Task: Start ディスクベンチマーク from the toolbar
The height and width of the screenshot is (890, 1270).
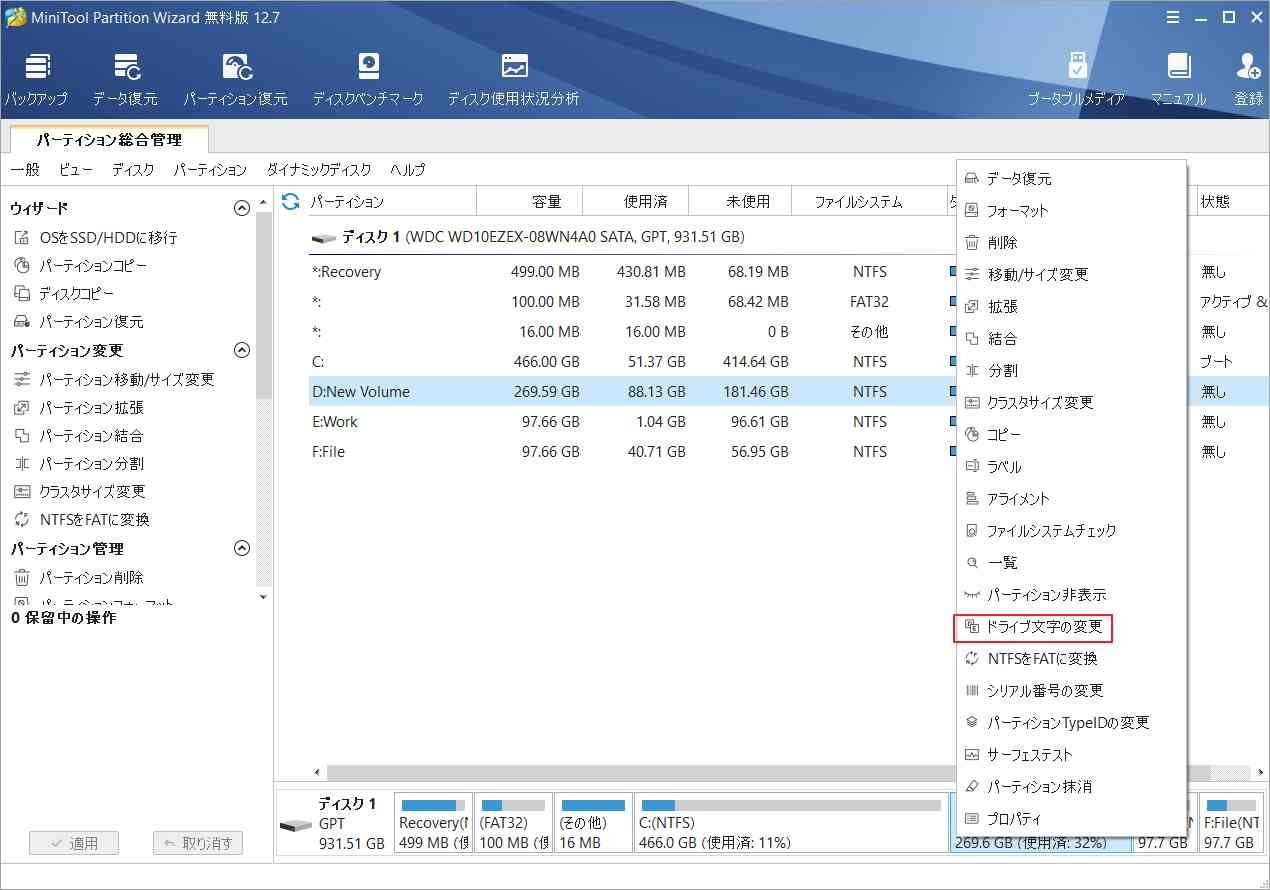Action: 368,79
